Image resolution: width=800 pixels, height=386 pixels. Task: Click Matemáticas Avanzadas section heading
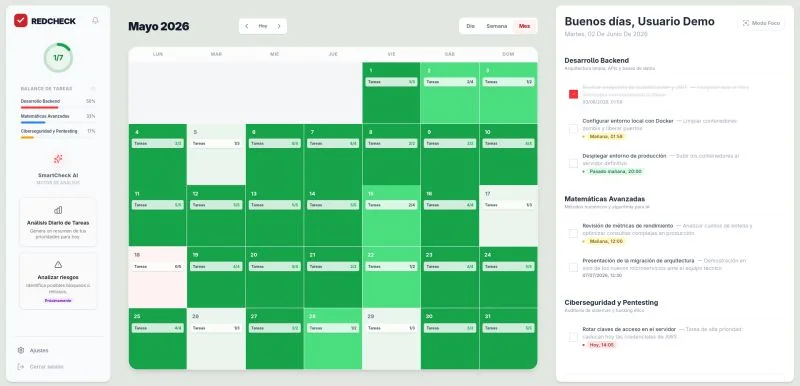[605, 199]
